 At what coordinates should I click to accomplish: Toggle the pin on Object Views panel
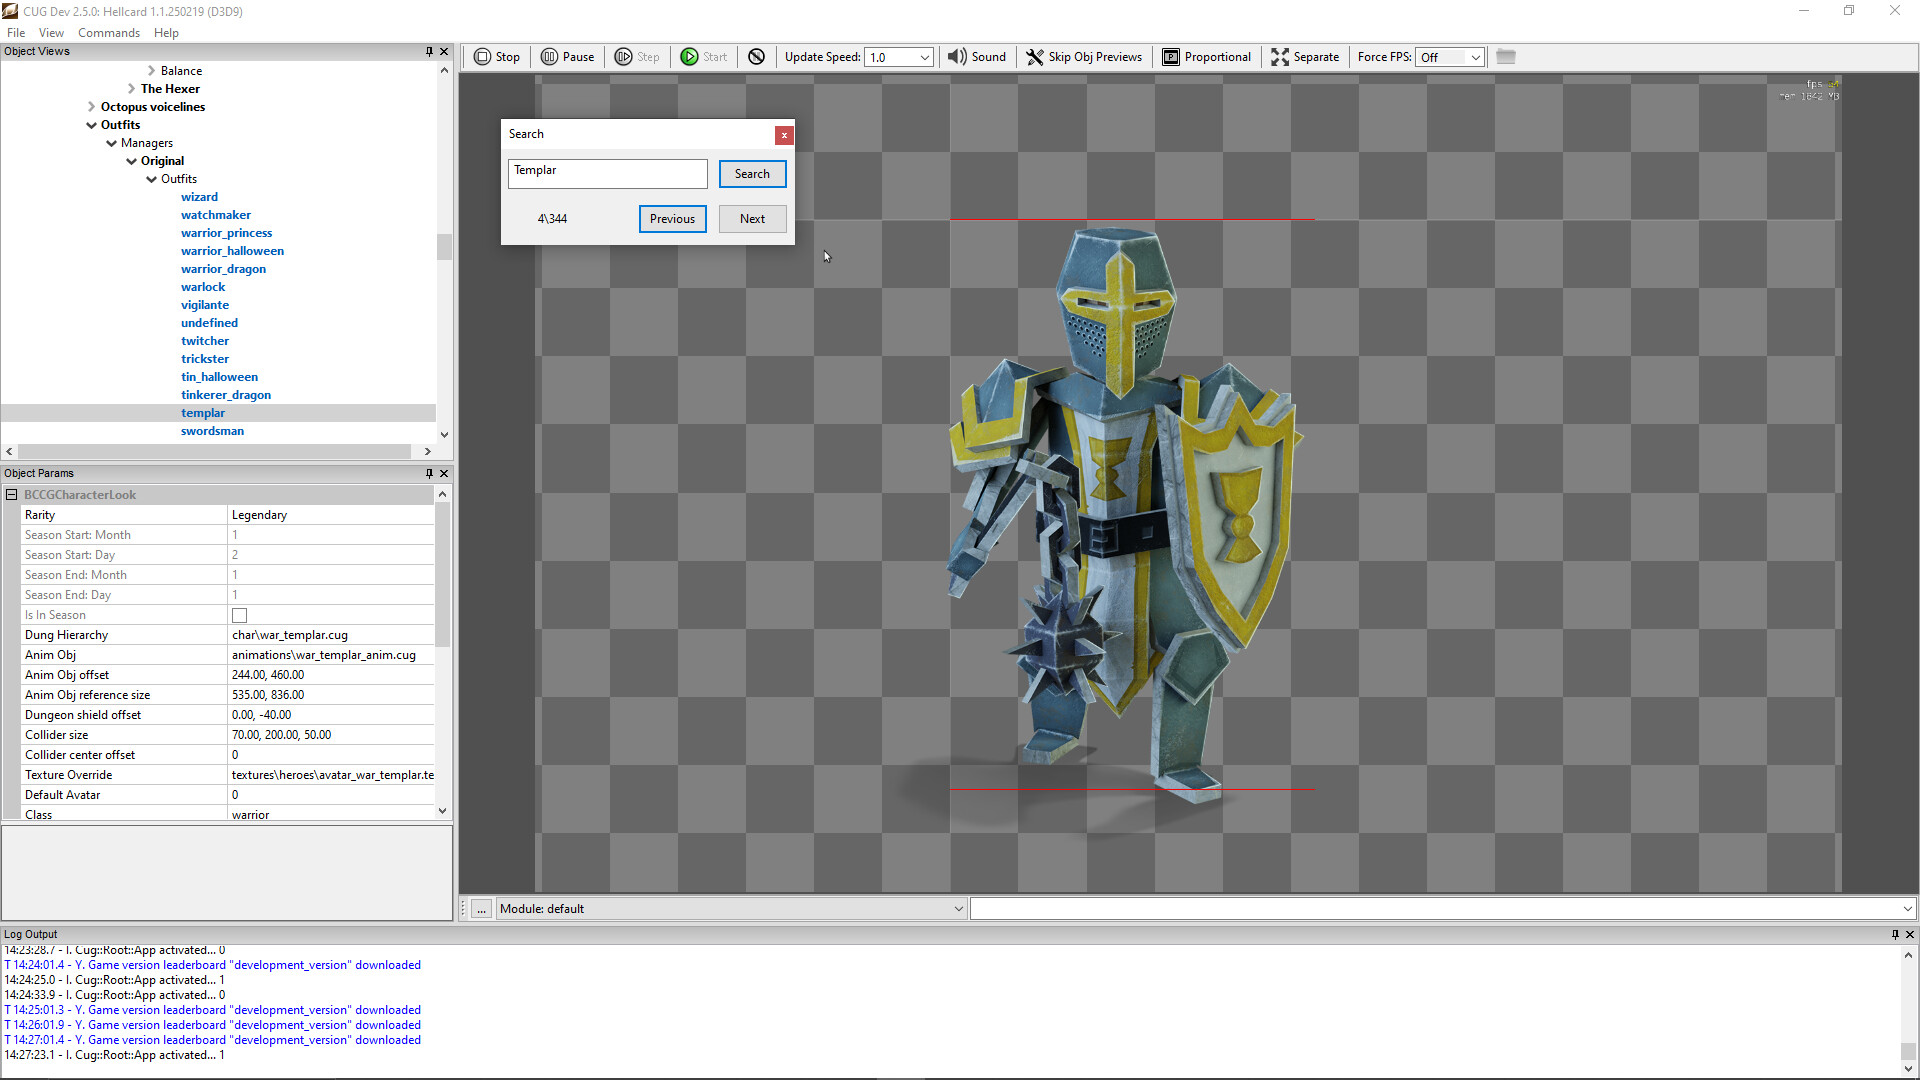coord(429,51)
